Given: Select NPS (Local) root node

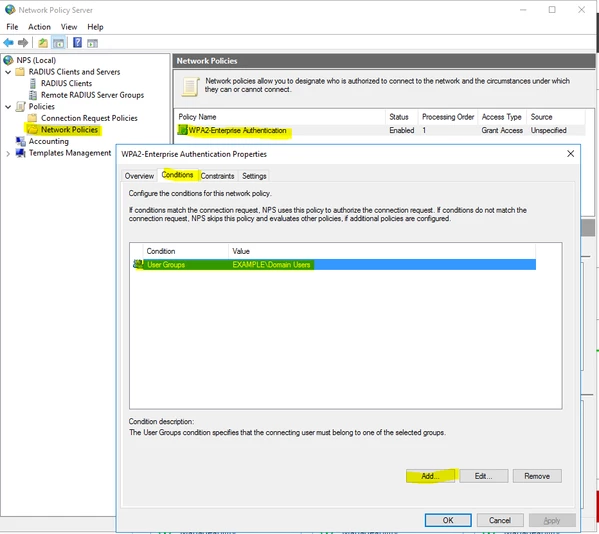Looking at the screenshot, I should coord(36,60).
